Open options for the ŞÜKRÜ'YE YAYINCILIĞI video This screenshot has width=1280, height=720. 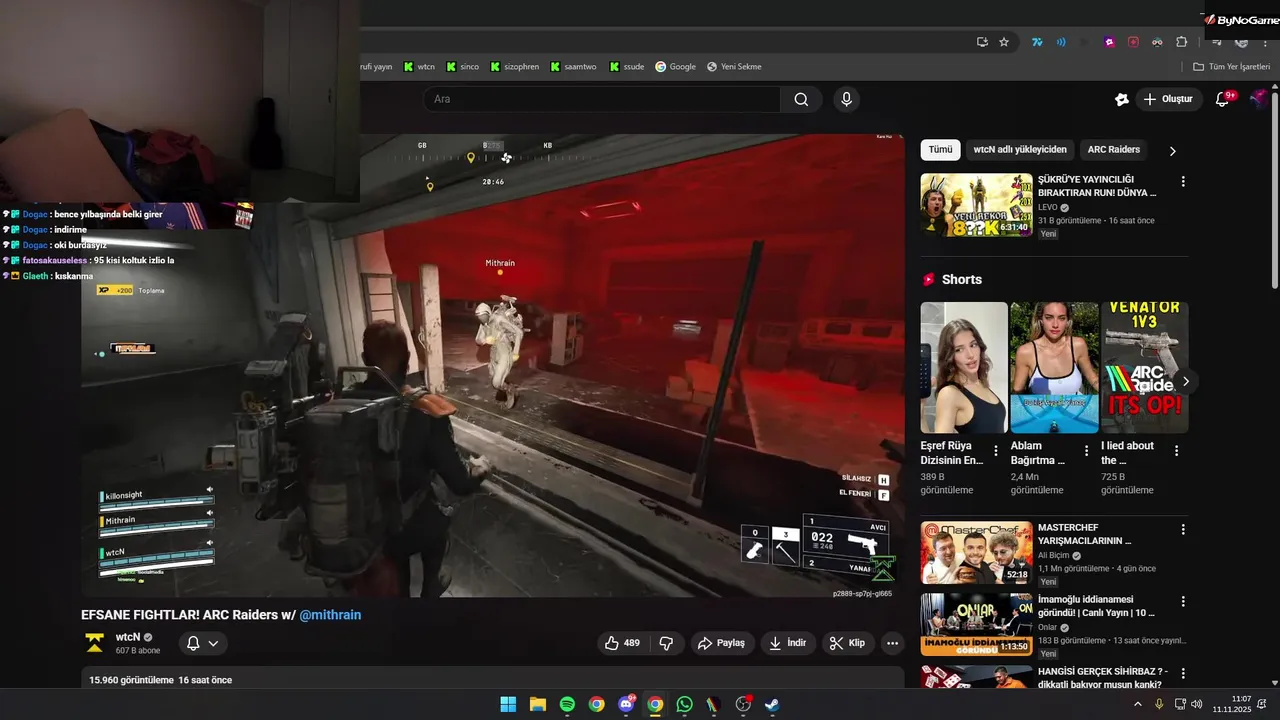click(x=1183, y=182)
